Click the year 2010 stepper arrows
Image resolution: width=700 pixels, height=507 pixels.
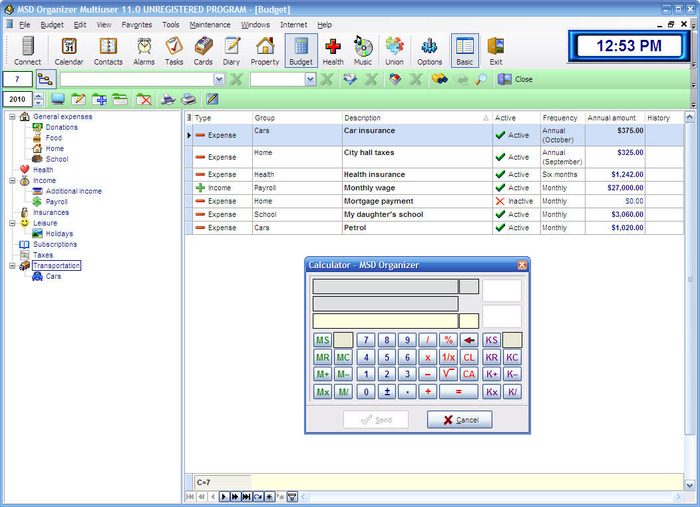point(39,99)
